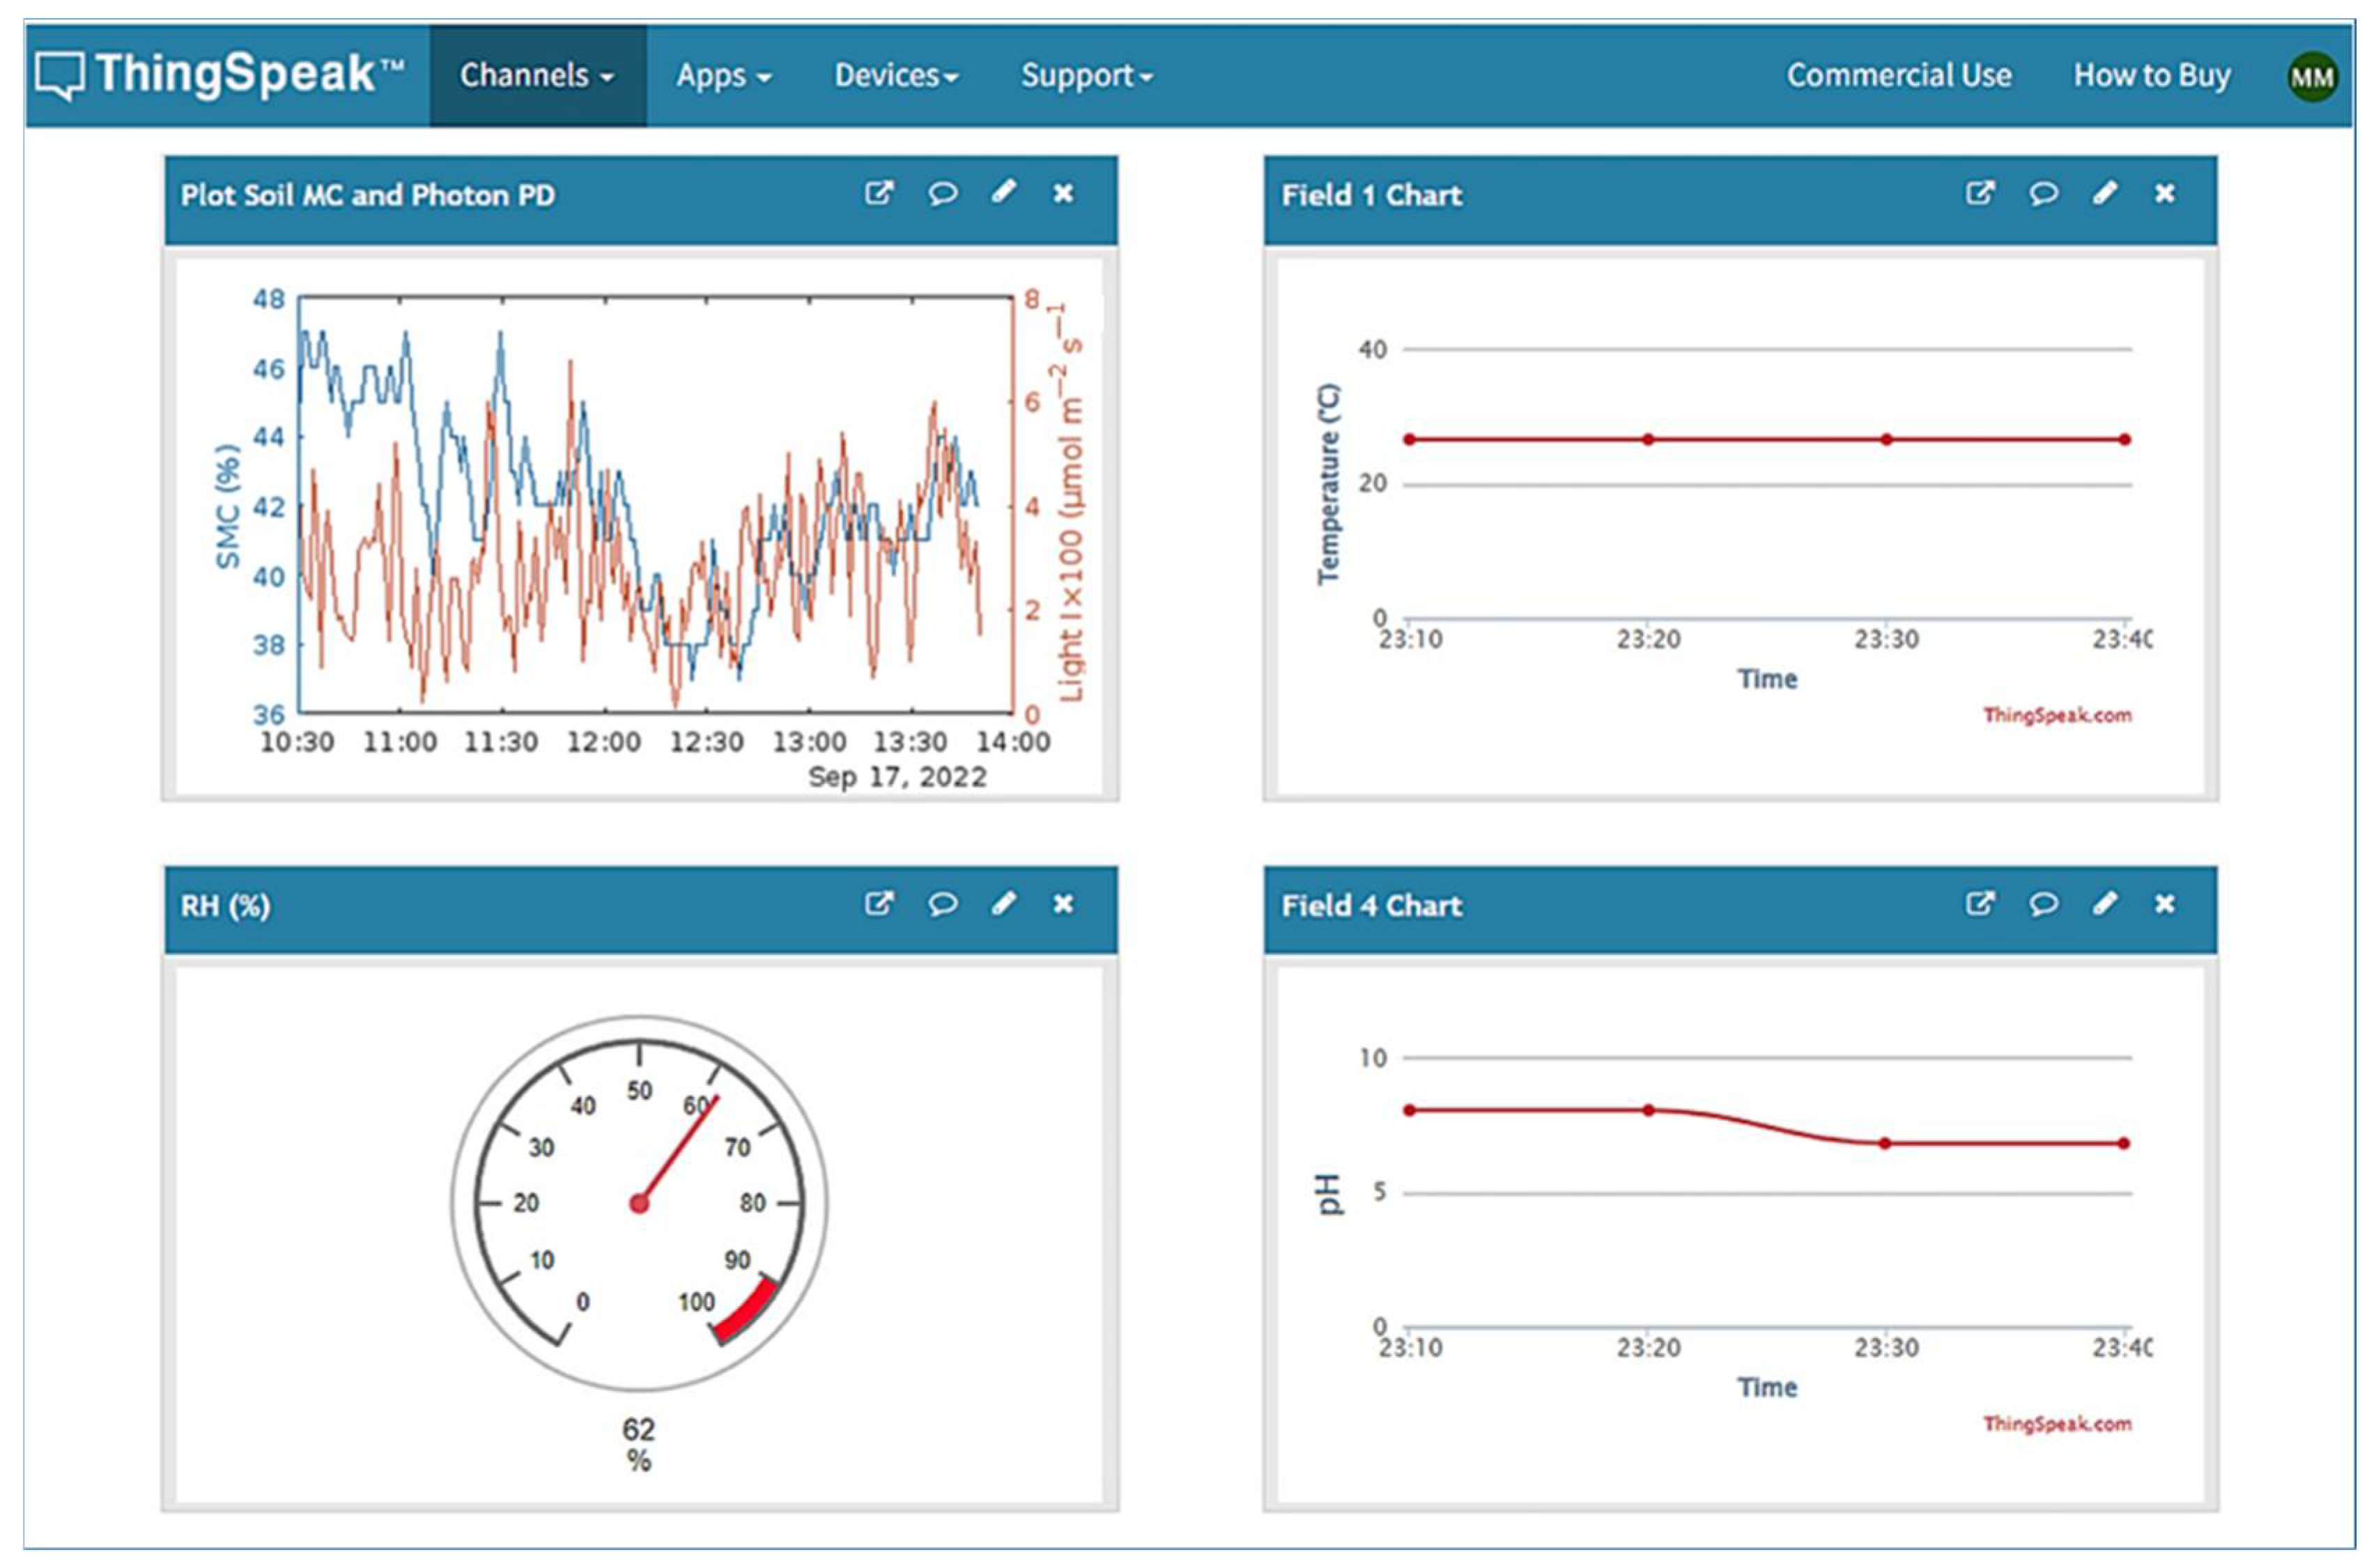Viewport: 2376px width, 1568px height.
Task: Edit the Field 4 Chart settings
Action: click(2104, 903)
